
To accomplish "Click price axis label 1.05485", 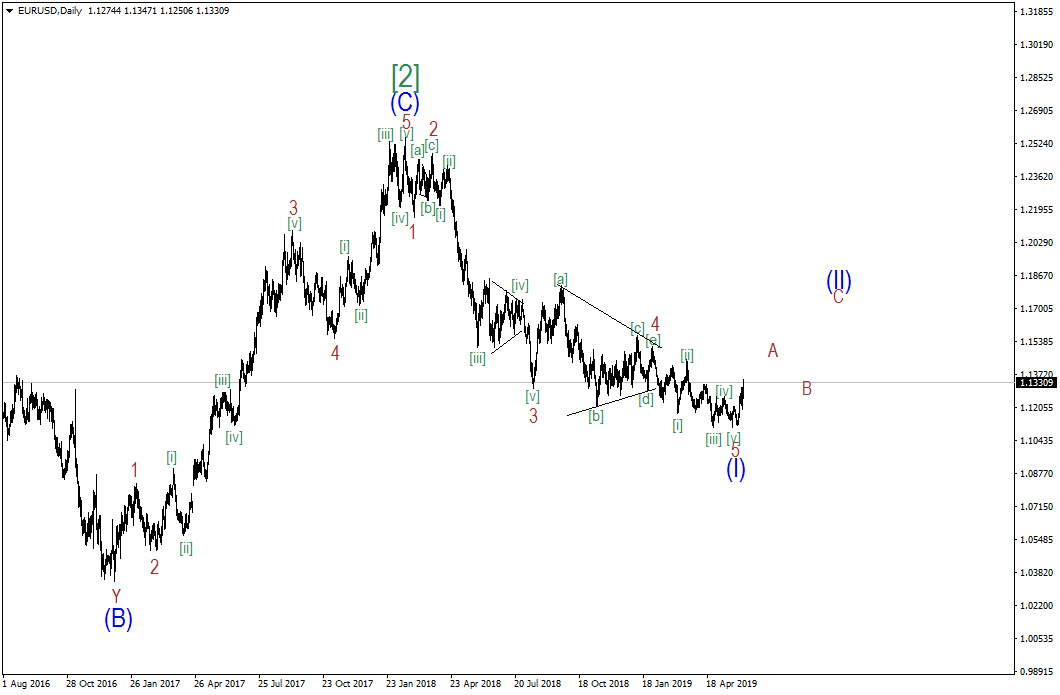I will 1036,540.
